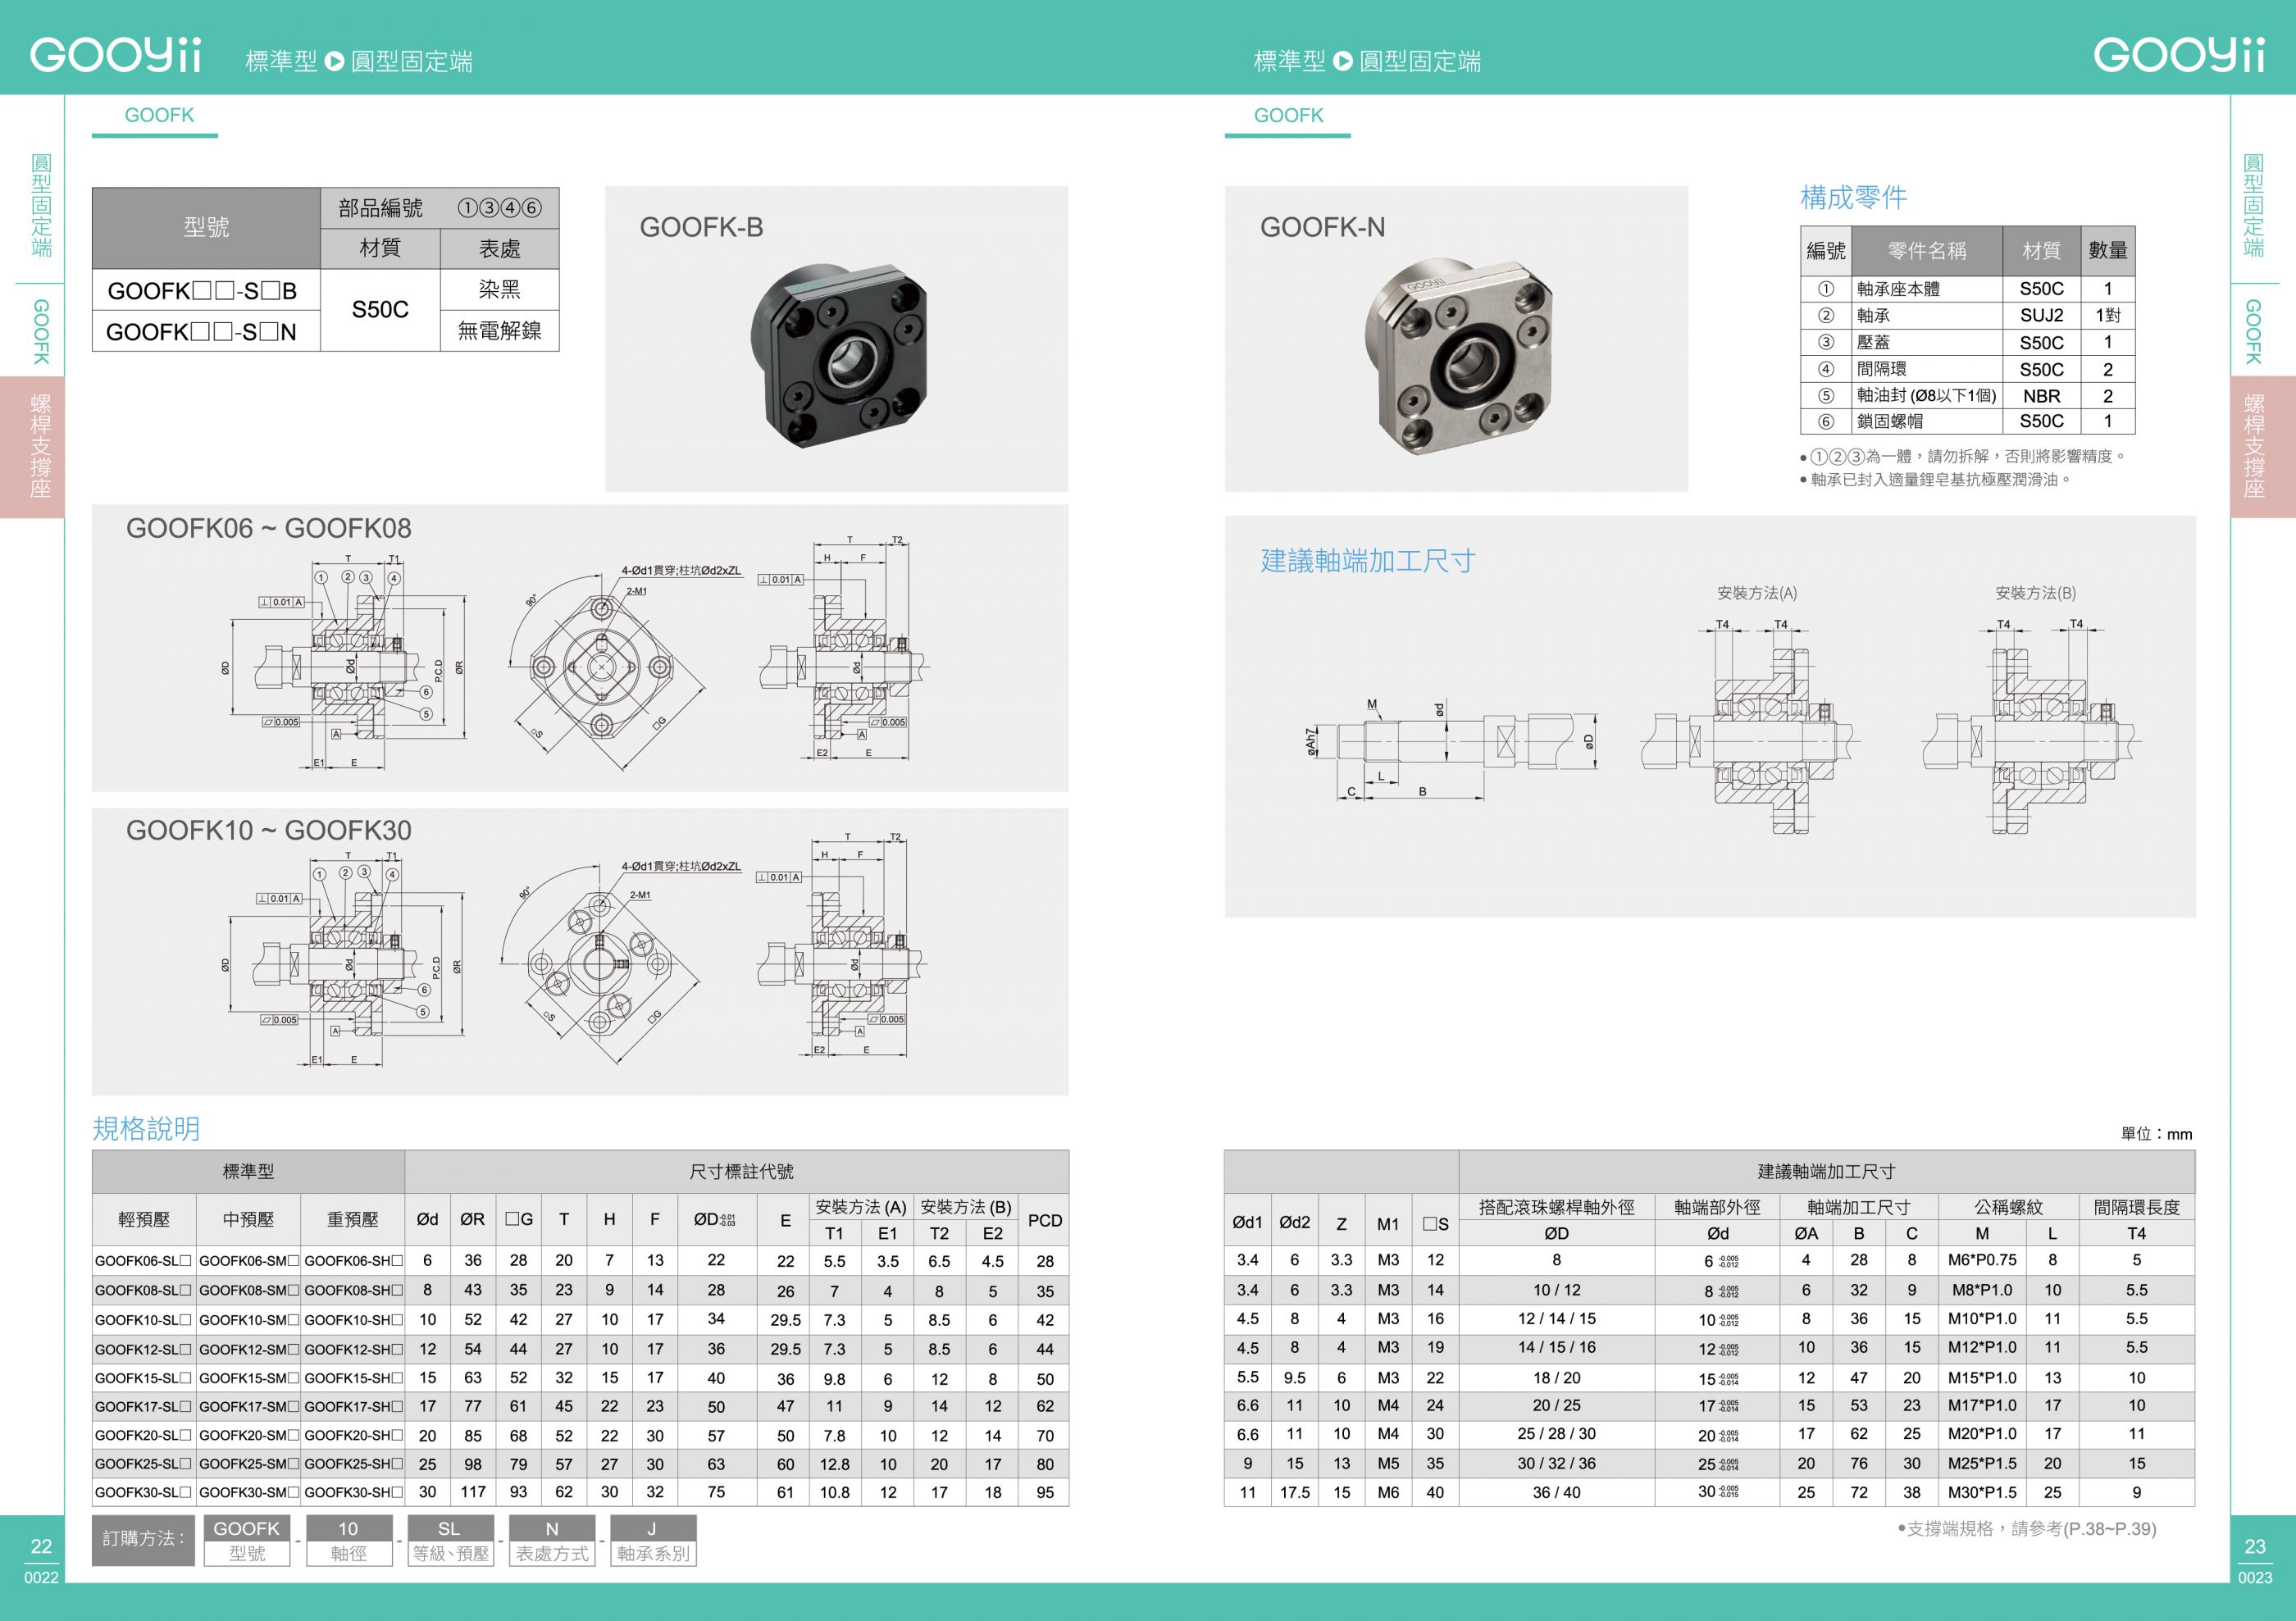This screenshot has height=1621, width=2296.
Task: Click the 無電解鎳 surface treatment cell
Action: tap(500, 331)
